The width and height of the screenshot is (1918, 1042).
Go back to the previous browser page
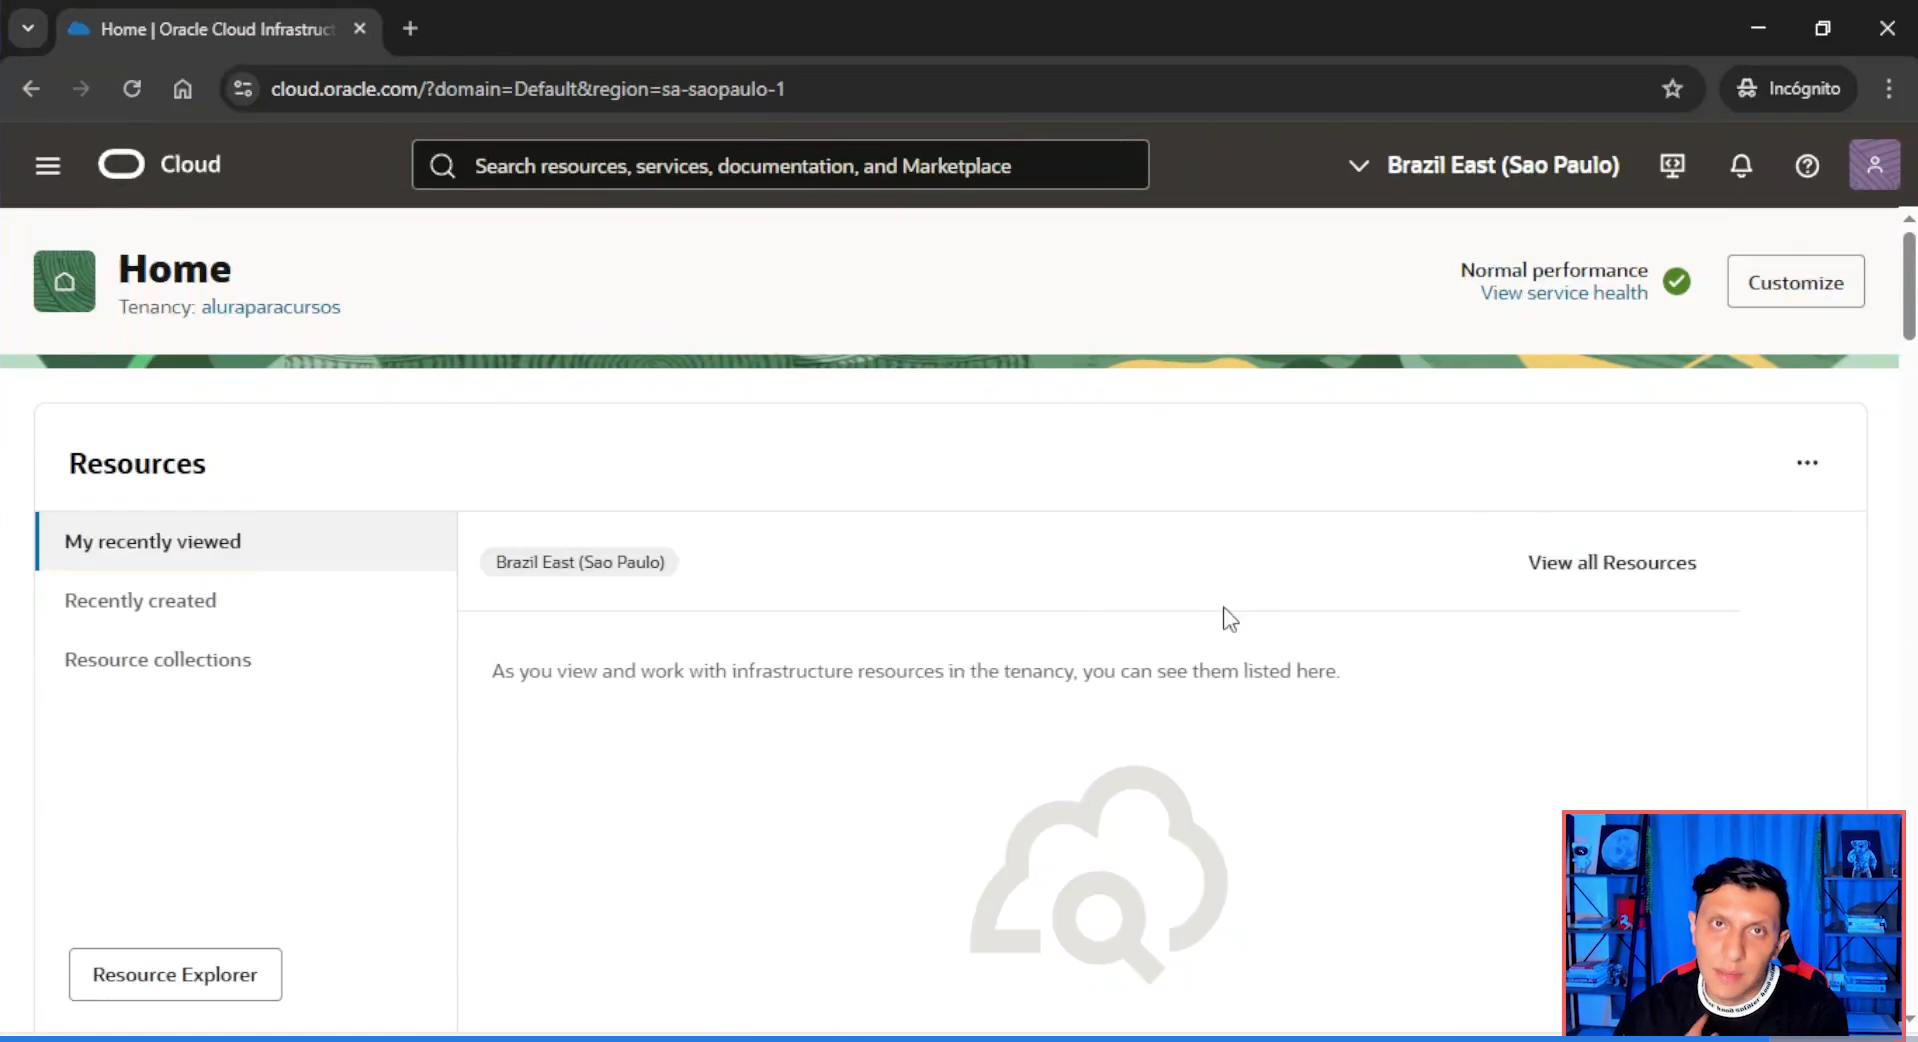pos(31,89)
